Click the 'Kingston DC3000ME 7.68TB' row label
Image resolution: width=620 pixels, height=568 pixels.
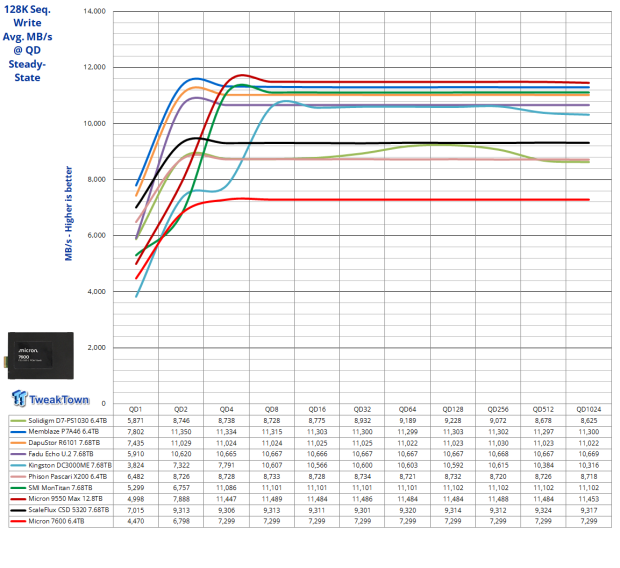pyautogui.click(x=70, y=466)
